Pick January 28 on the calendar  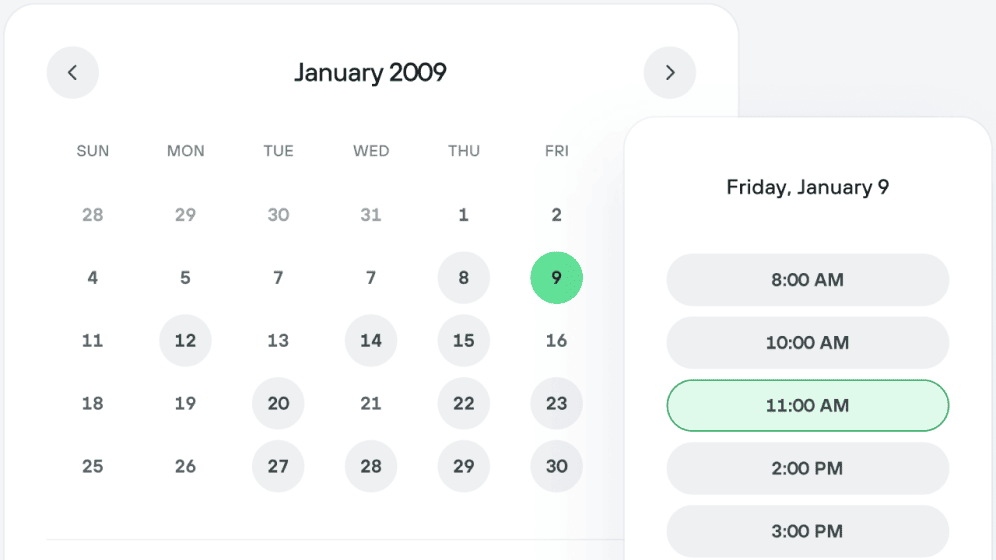[371, 467]
